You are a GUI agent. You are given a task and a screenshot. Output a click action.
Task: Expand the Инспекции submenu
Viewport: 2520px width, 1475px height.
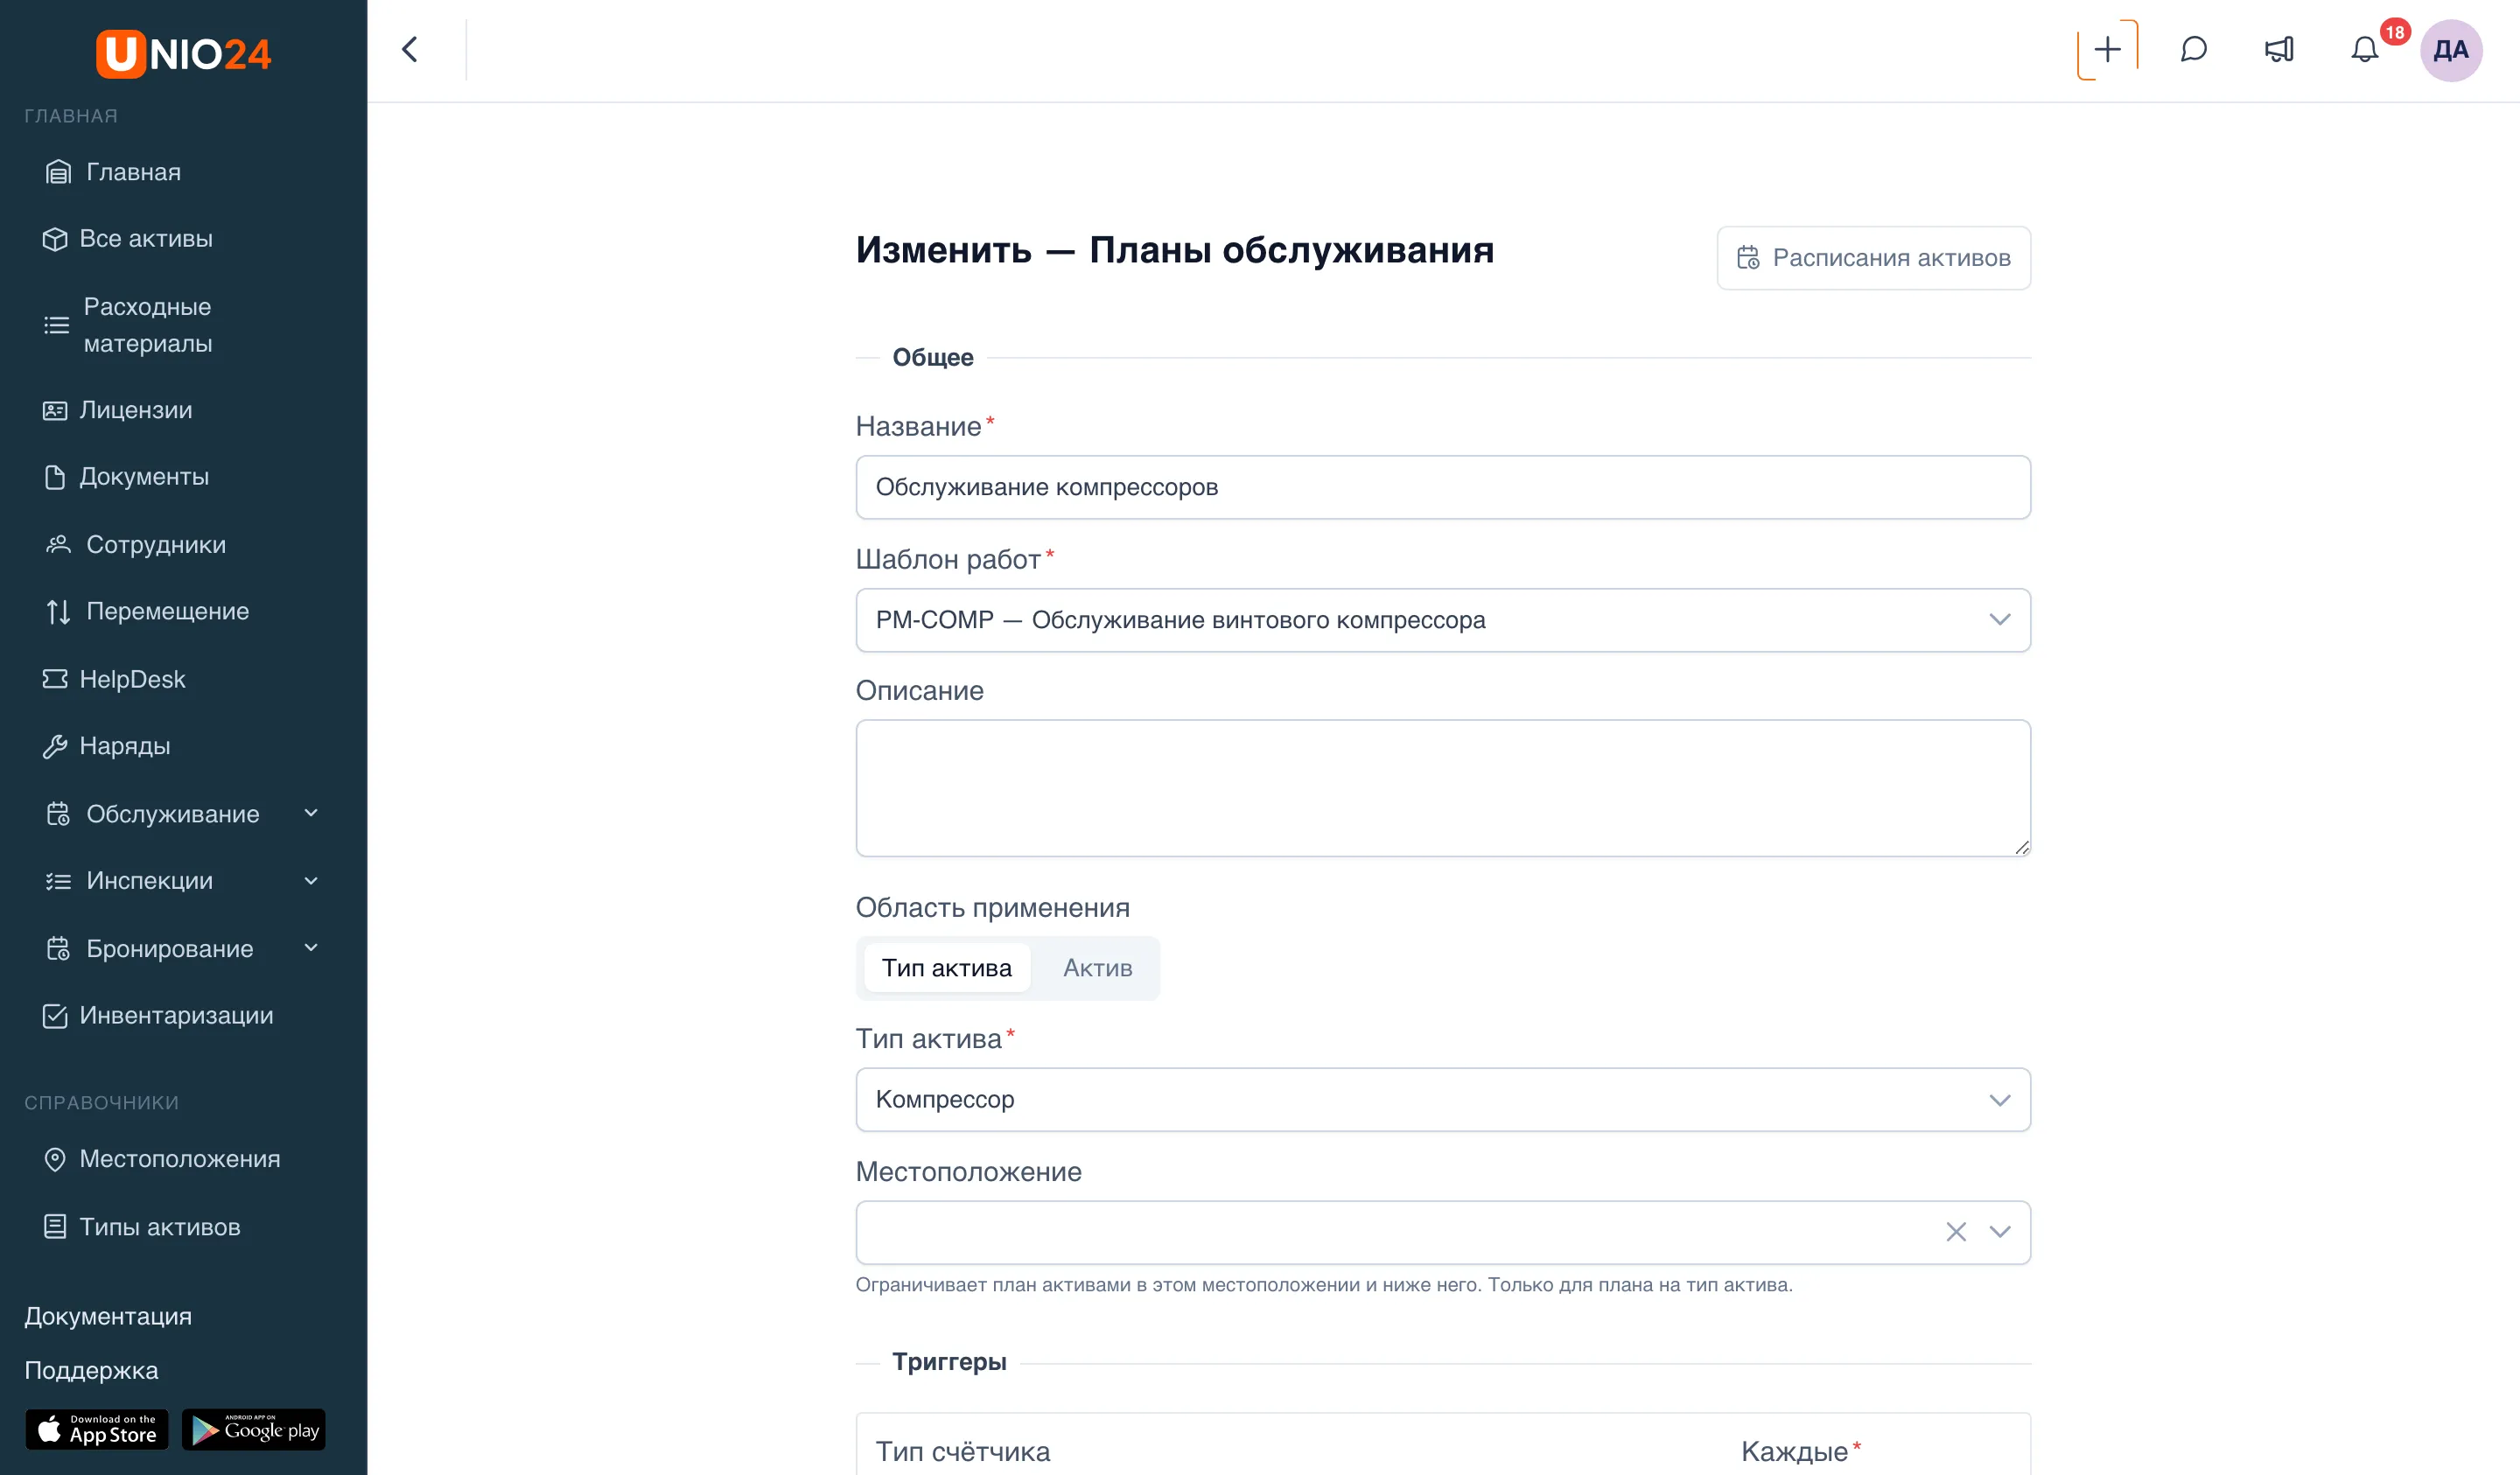click(x=311, y=881)
